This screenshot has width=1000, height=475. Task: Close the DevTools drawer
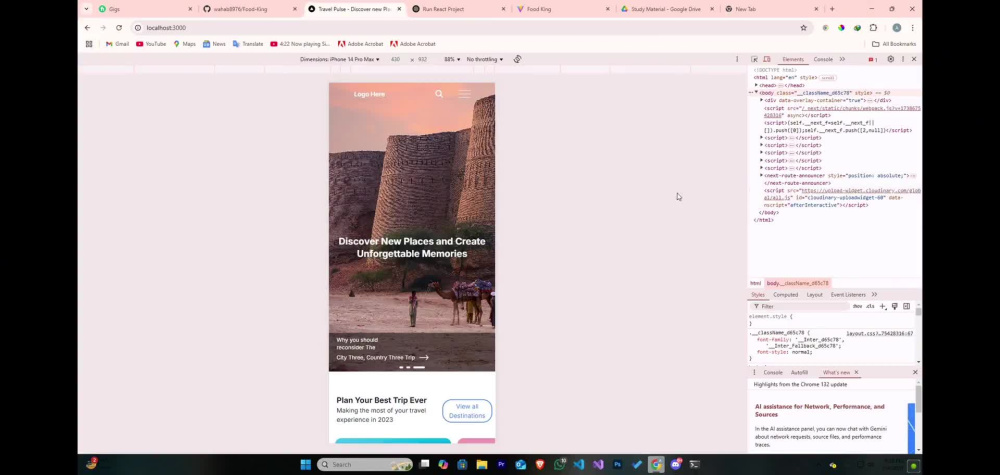click(x=915, y=372)
